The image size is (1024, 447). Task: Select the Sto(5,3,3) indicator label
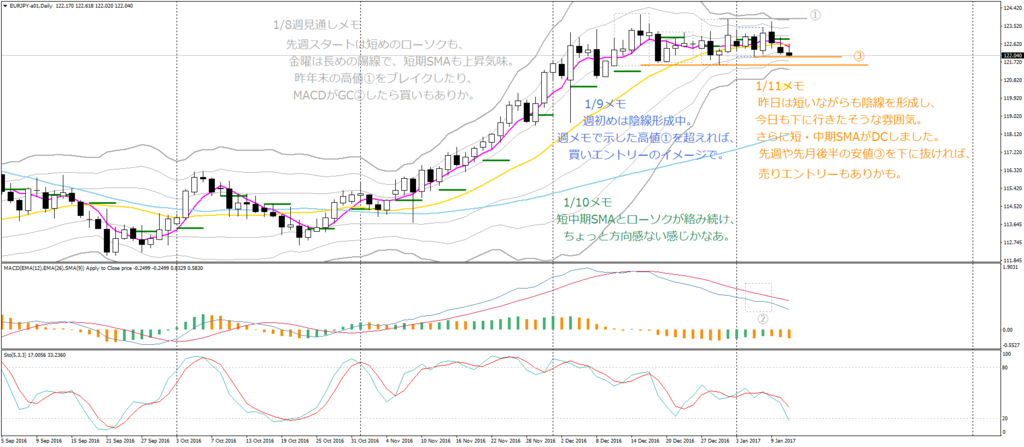pos(14,354)
